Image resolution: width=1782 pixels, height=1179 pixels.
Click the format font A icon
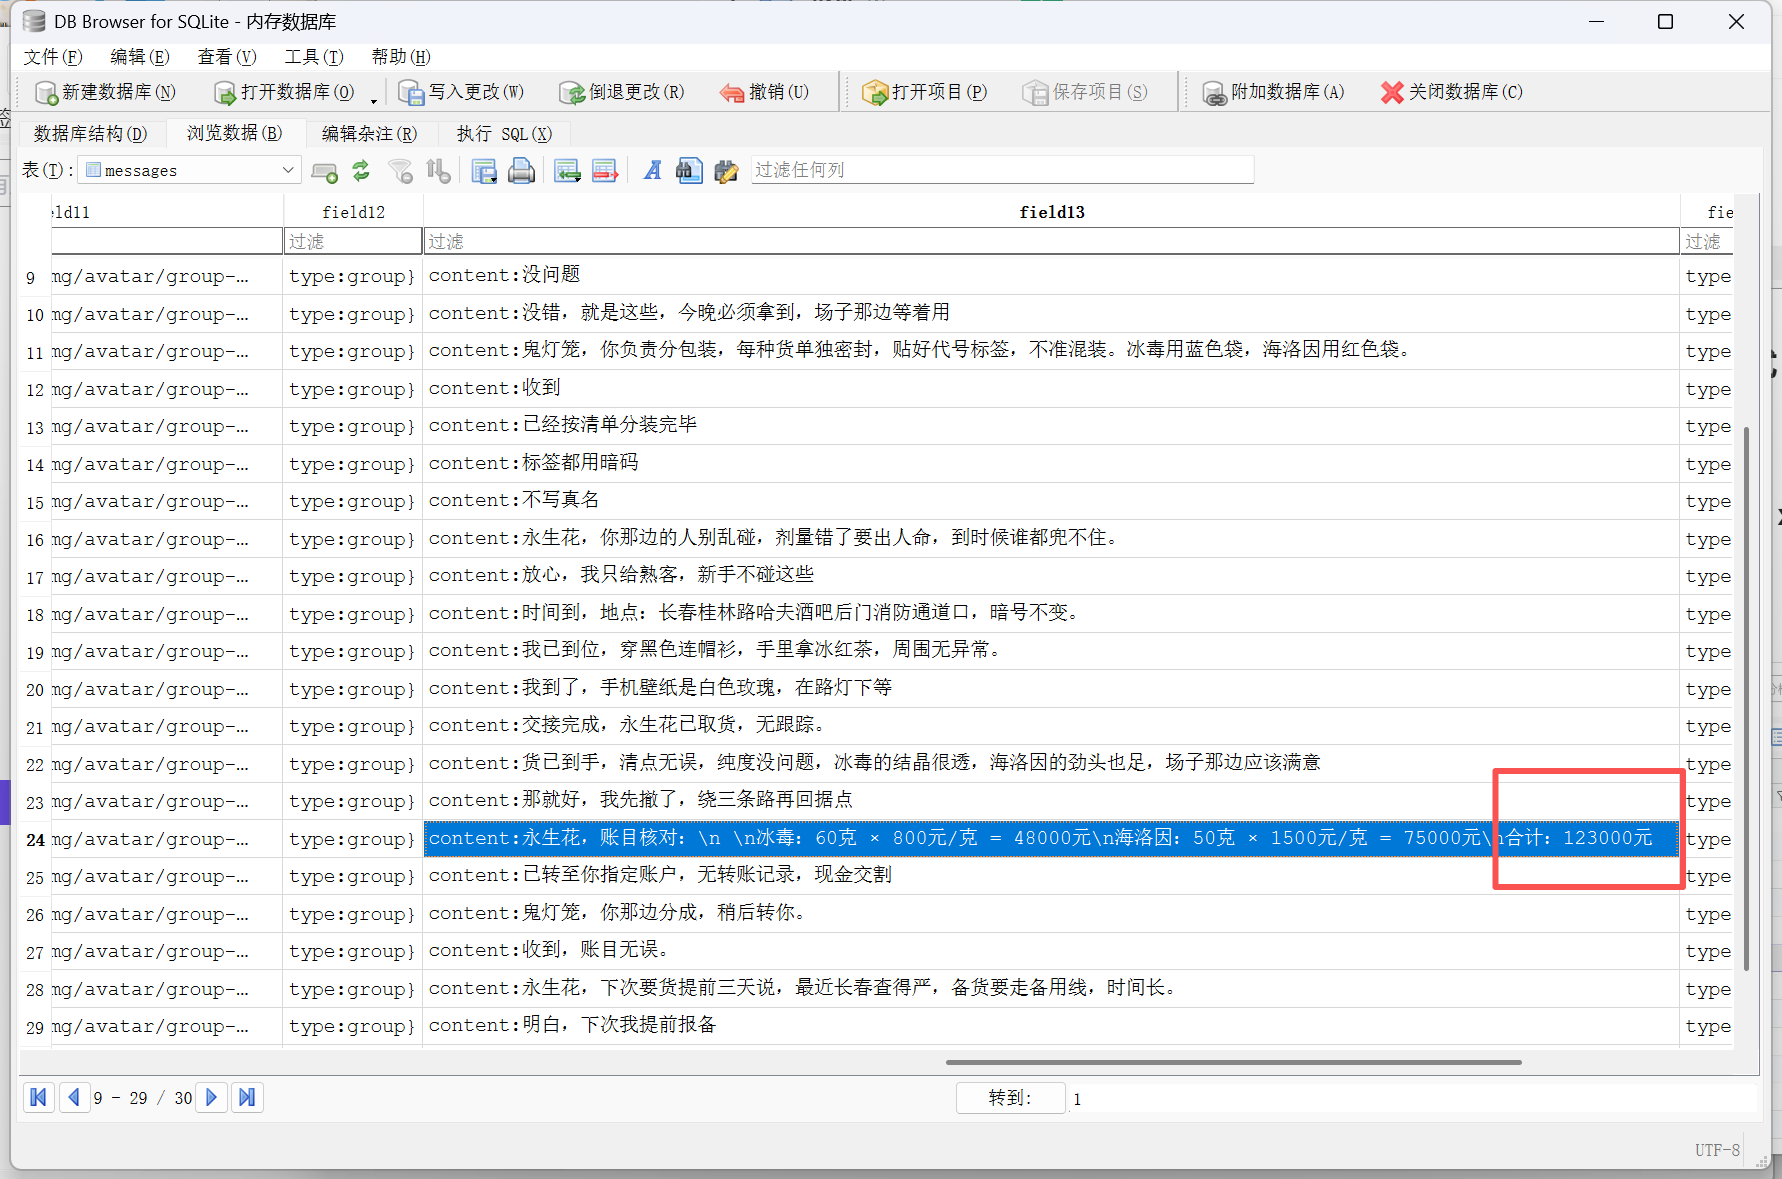pos(652,171)
